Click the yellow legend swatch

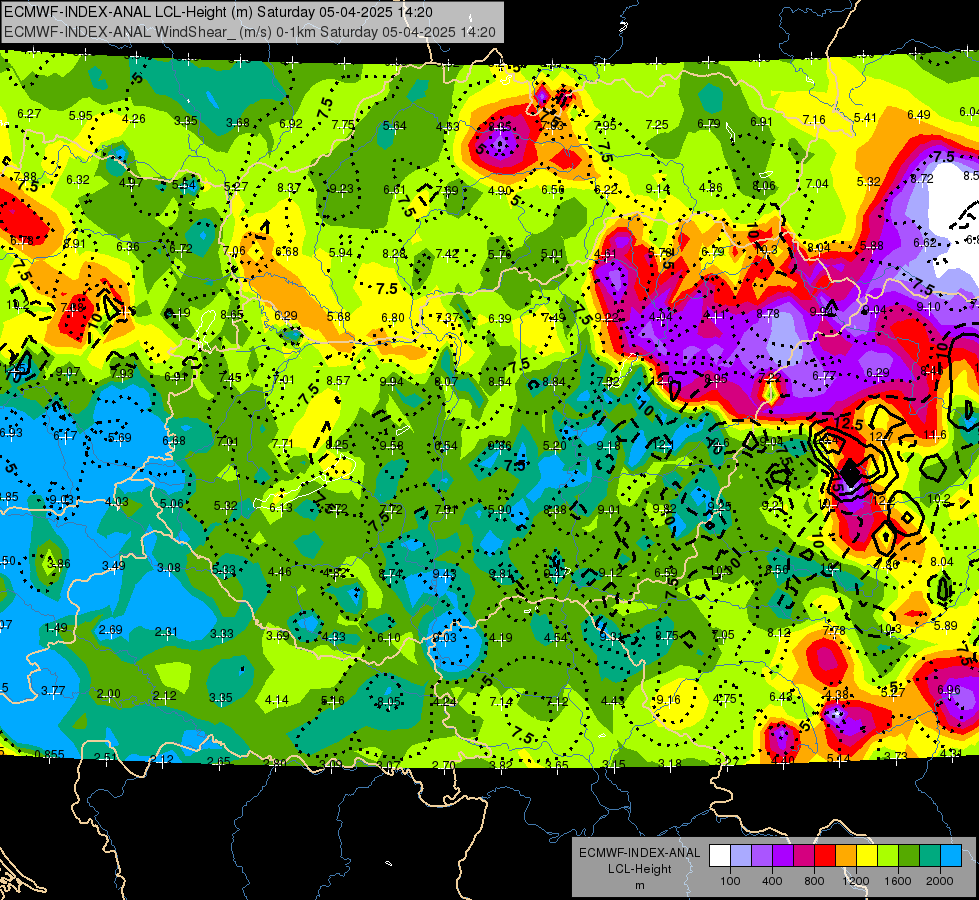tap(867, 856)
